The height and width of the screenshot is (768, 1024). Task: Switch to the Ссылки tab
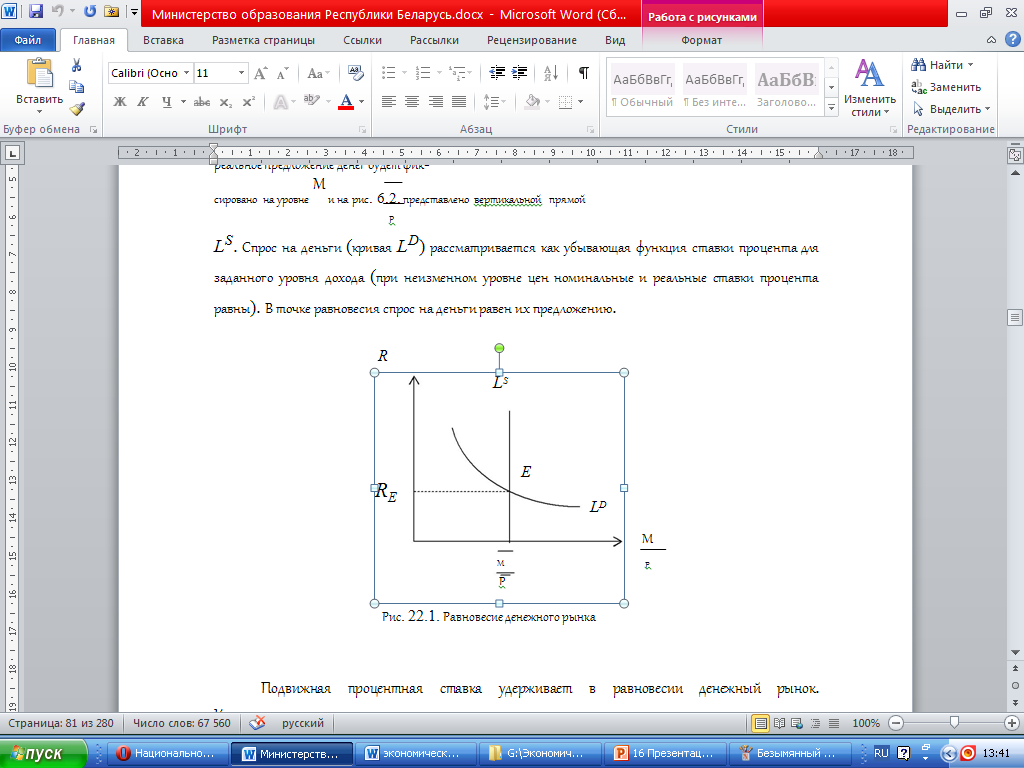(x=362, y=40)
